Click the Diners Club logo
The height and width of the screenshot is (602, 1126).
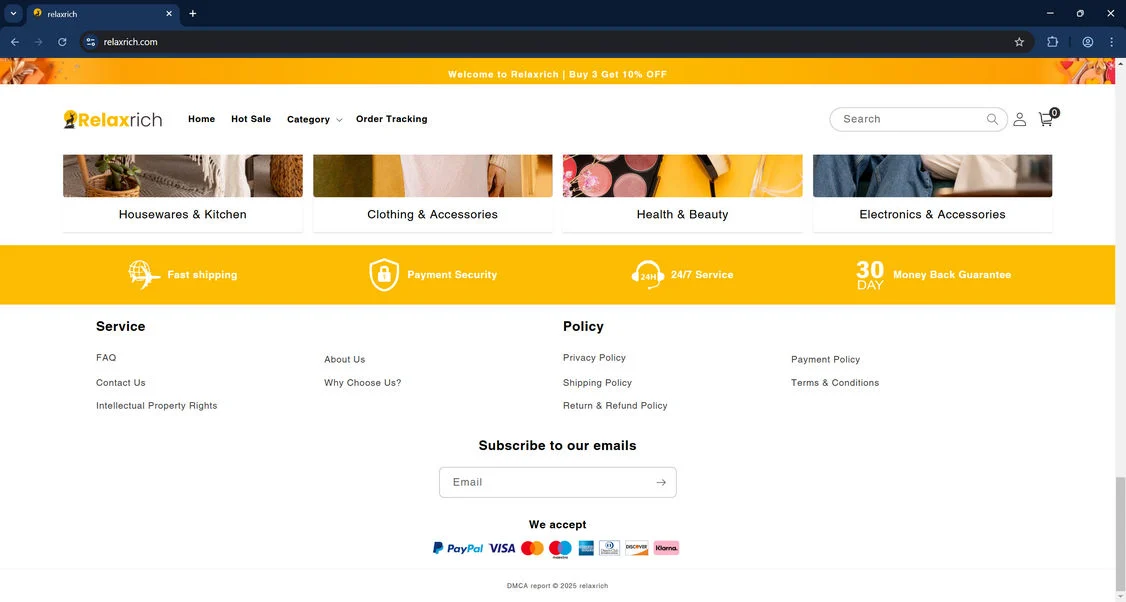click(609, 548)
